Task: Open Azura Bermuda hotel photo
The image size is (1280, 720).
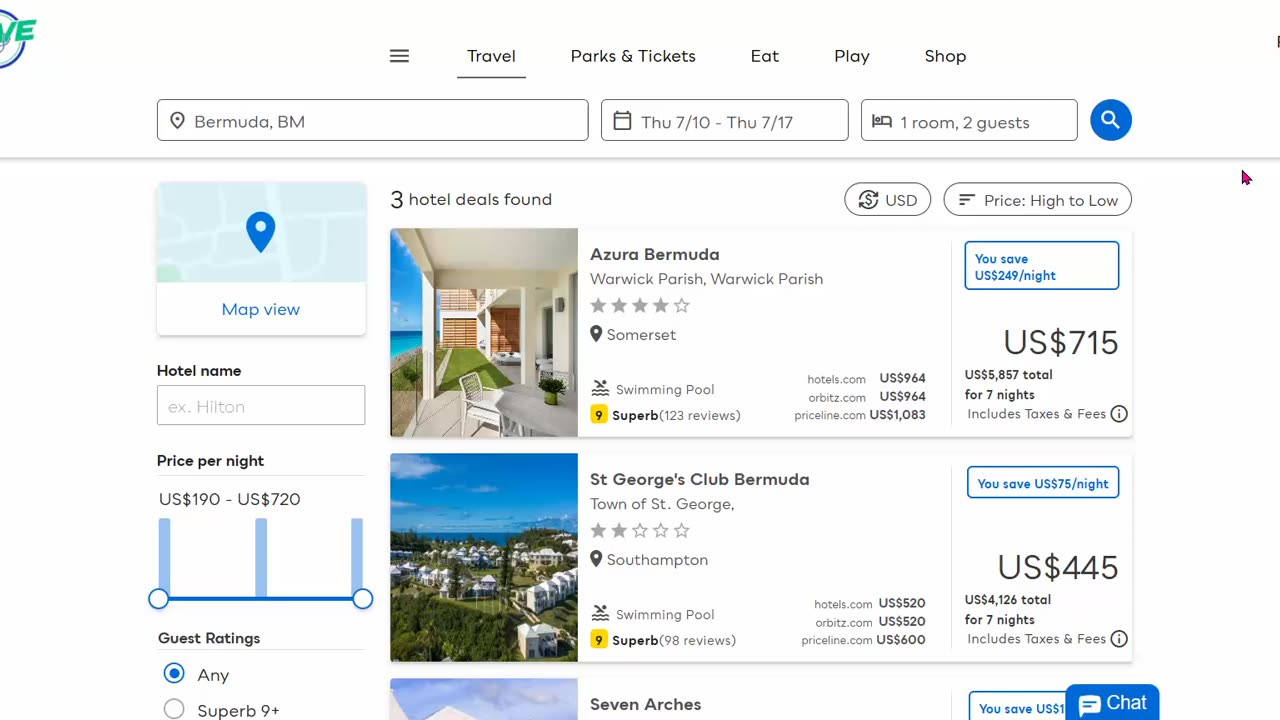Action: tap(484, 333)
